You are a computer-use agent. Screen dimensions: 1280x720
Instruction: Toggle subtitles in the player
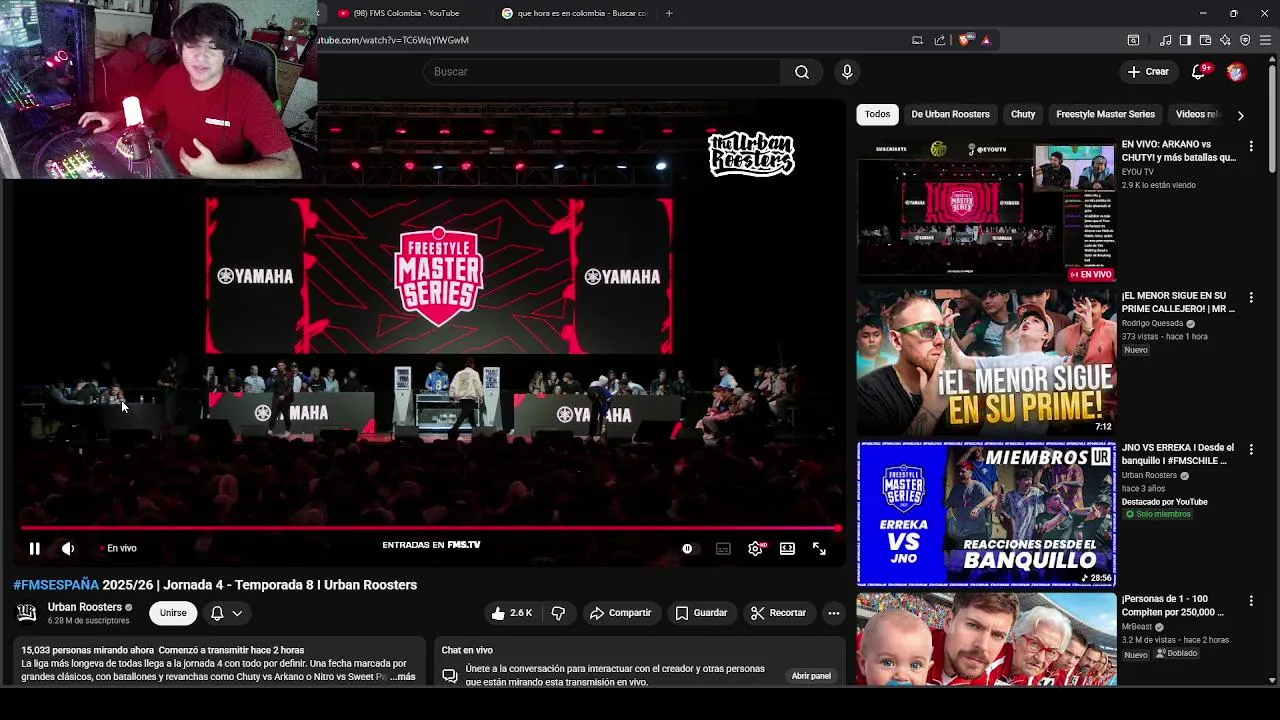point(723,548)
